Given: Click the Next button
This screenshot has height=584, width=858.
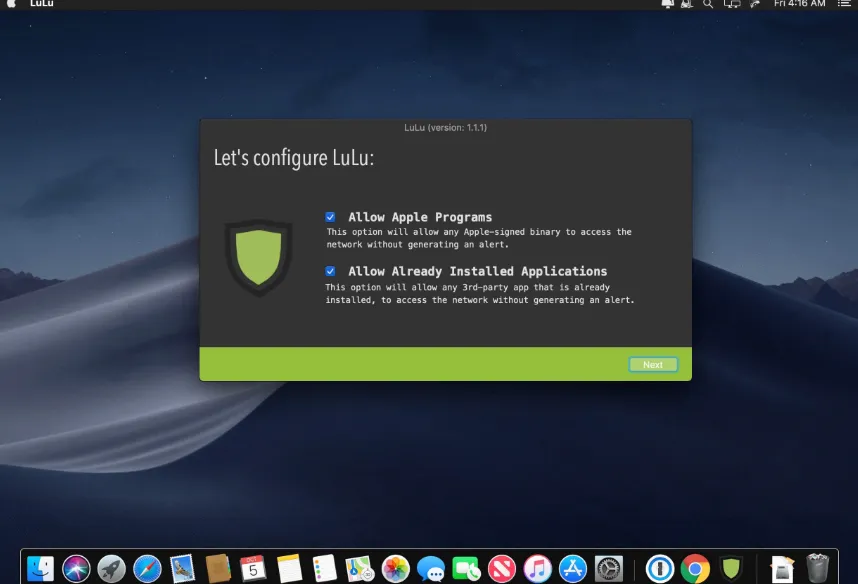Looking at the screenshot, I should pyautogui.click(x=653, y=365).
